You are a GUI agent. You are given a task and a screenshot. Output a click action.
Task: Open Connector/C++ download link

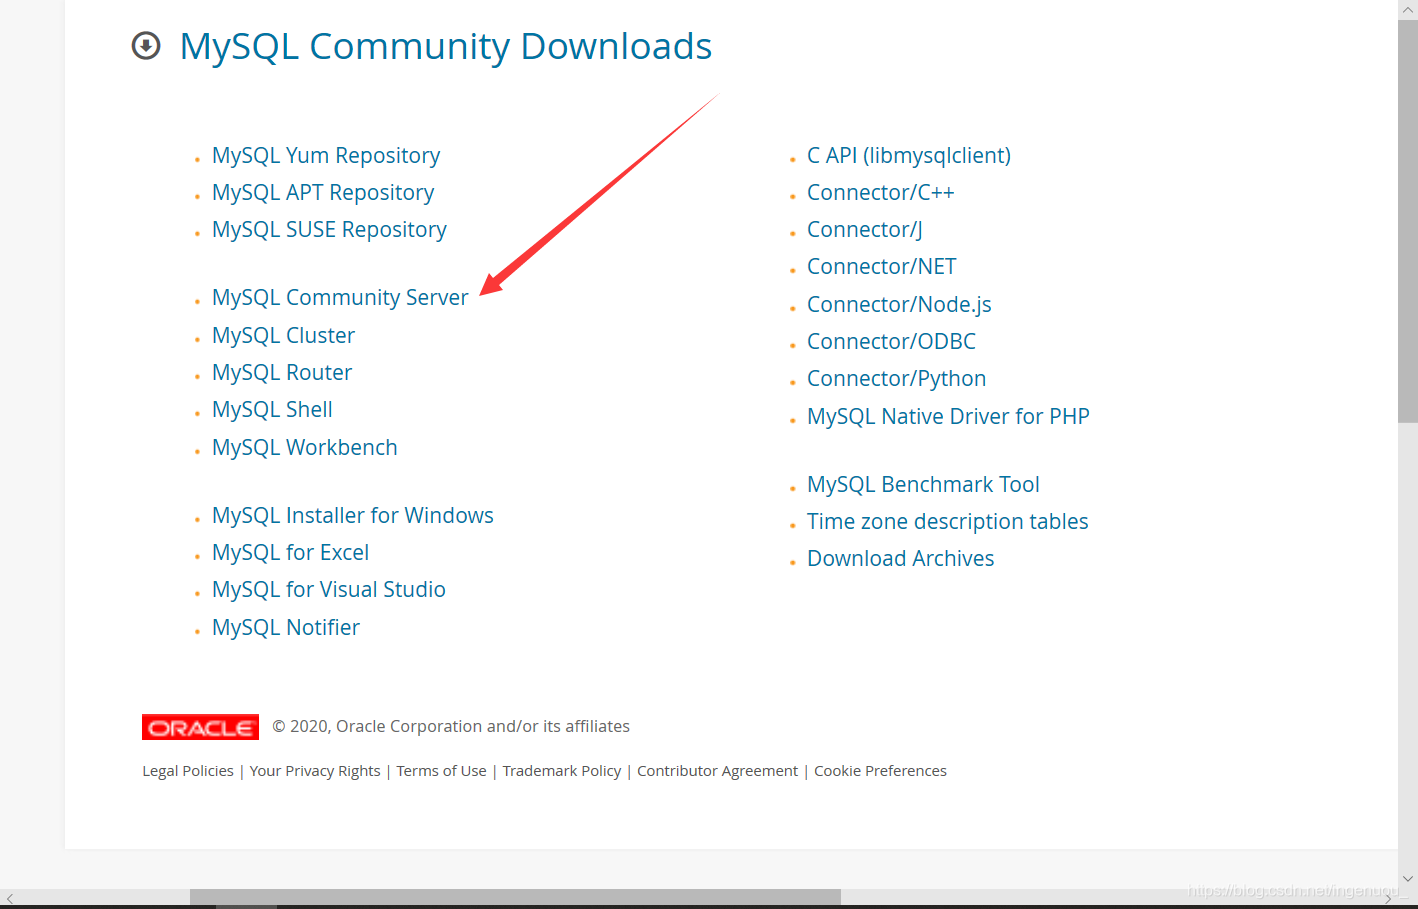pyautogui.click(x=881, y=193)
